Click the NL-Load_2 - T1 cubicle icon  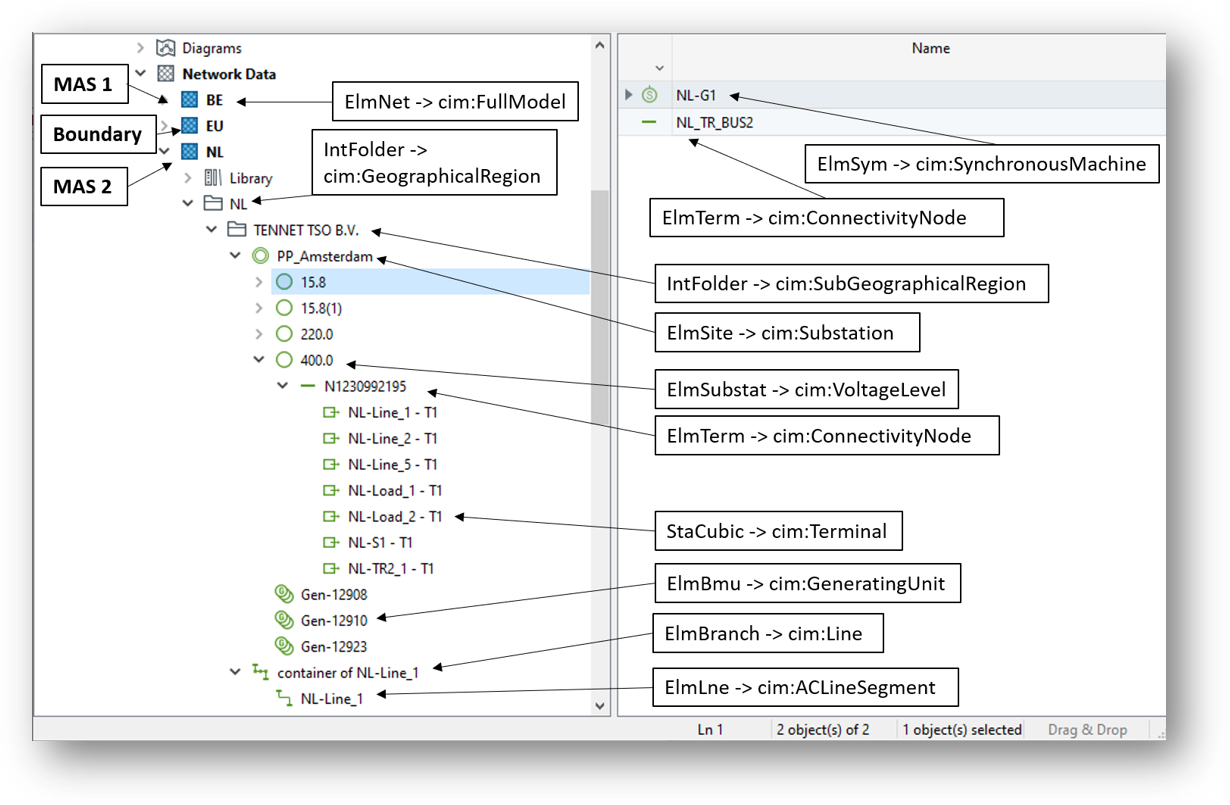[x=331, y=516]
